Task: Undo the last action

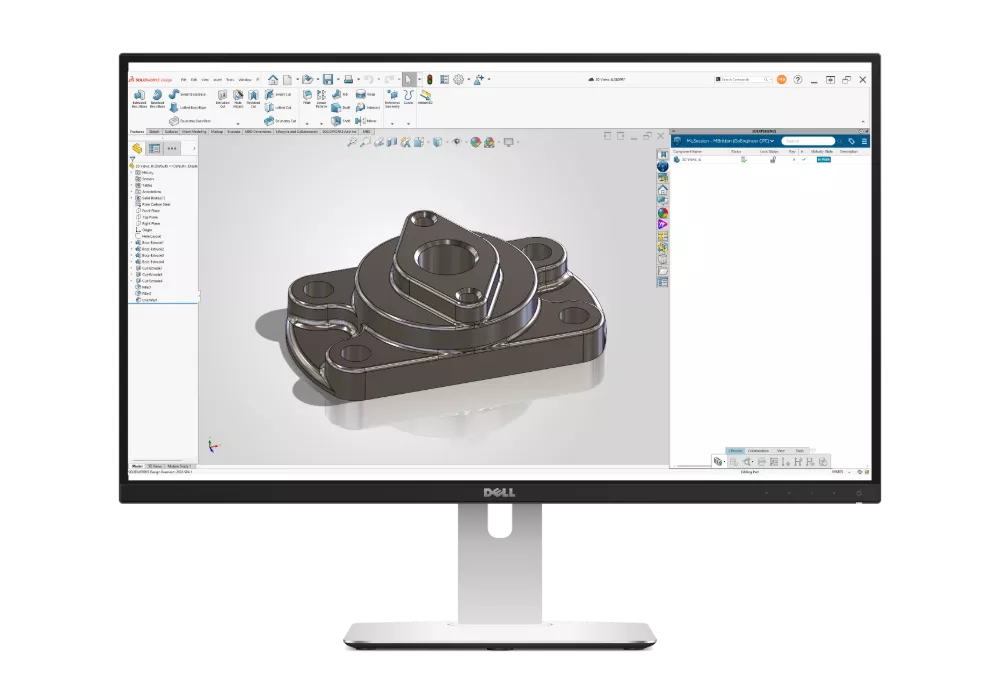Action: click(x=369, y=80)
